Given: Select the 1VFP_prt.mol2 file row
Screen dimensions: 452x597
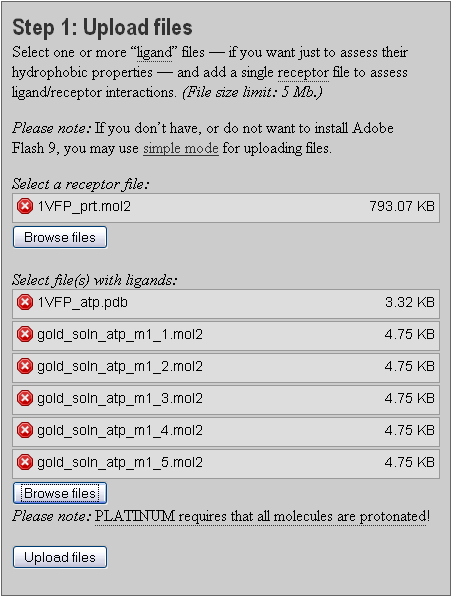Looking at the screenshot, I should click(226, 208).
